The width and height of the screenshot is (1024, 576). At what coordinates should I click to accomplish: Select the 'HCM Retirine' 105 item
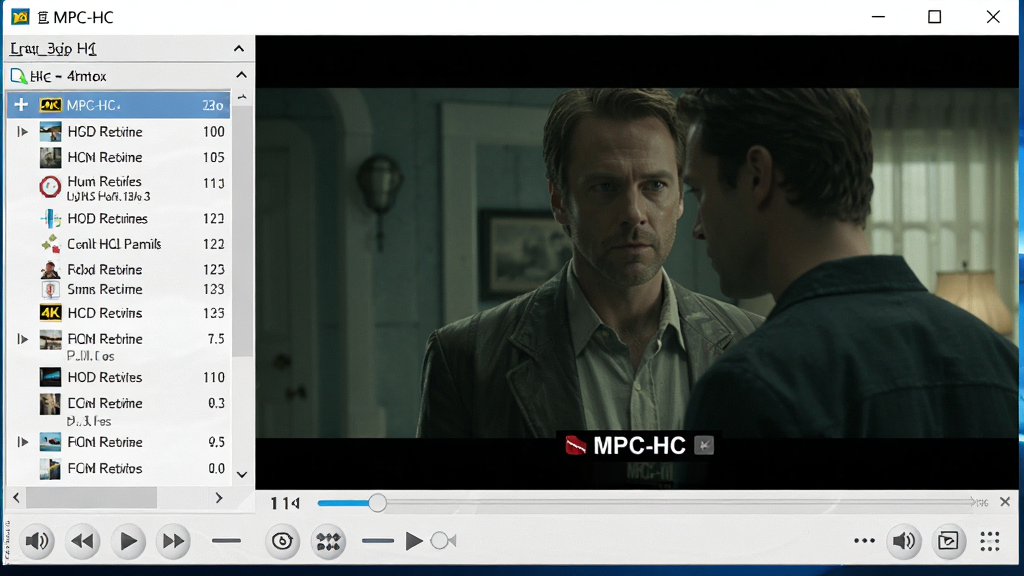(118, 157)
